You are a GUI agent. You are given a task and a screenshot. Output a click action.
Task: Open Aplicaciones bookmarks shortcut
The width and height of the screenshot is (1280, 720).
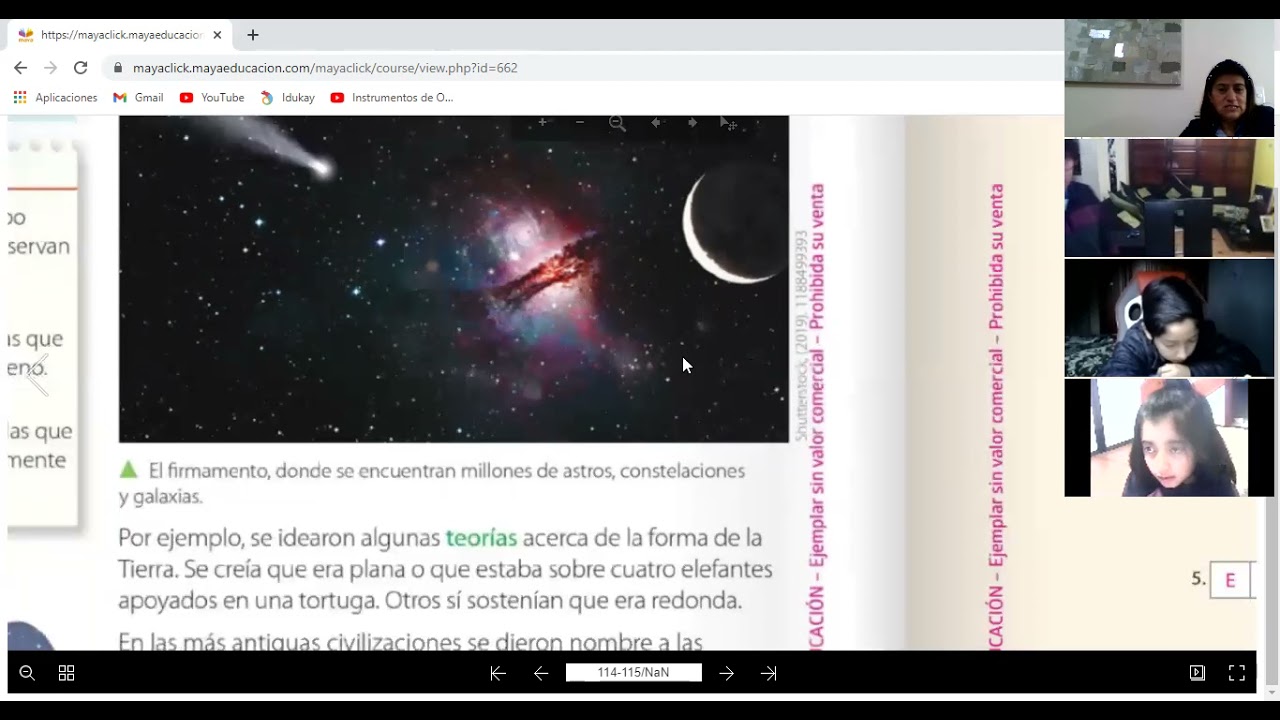55,98
